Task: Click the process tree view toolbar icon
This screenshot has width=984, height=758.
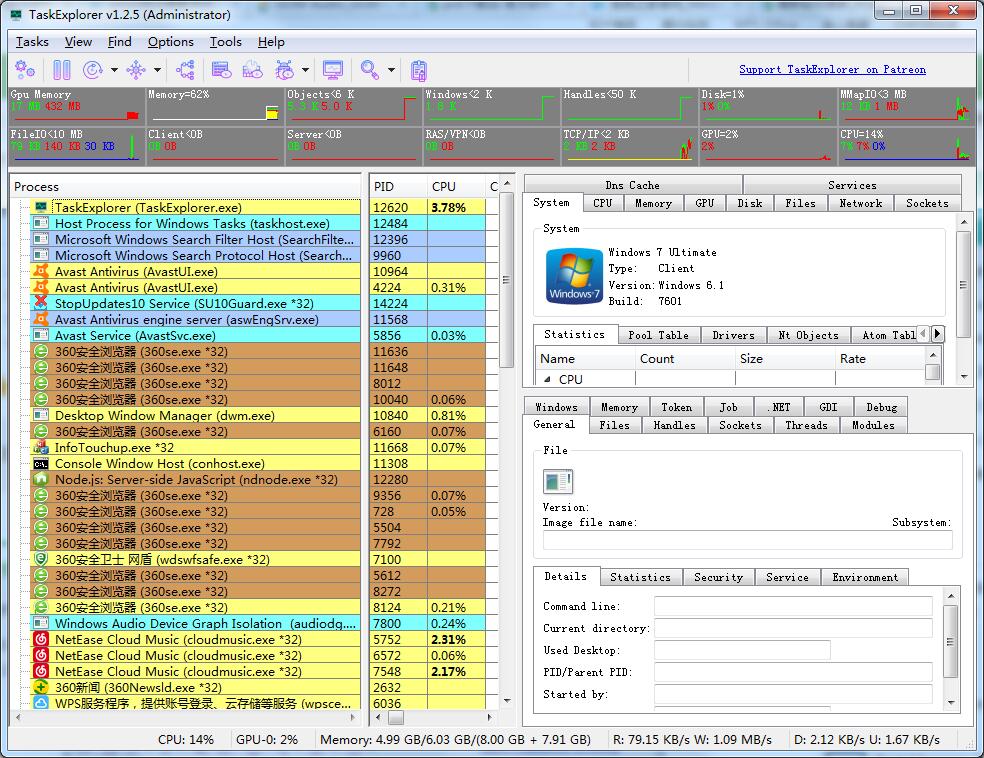Action: (x=186, y=70)
